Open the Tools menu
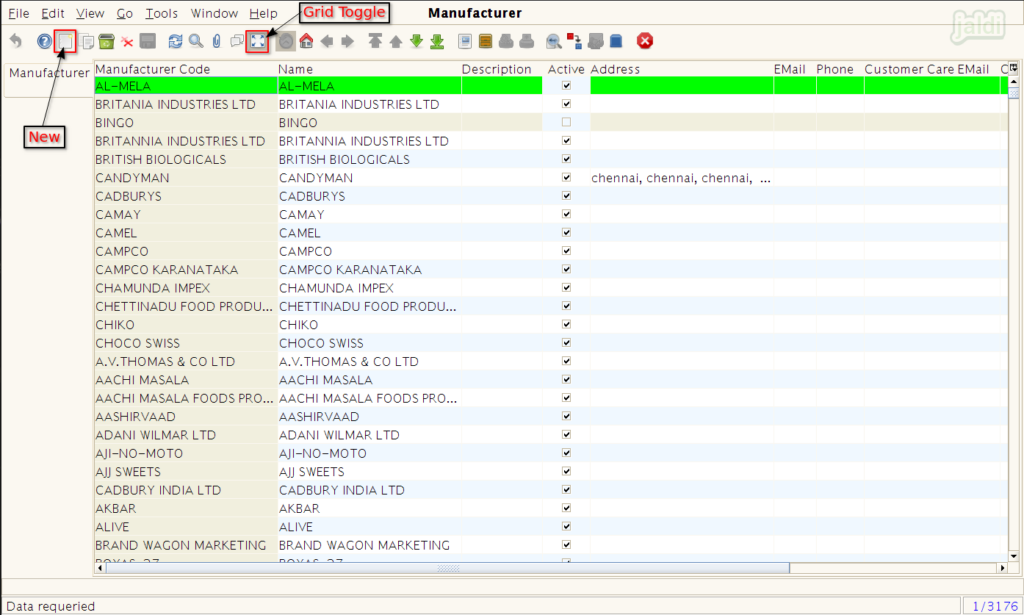The width and height of the screenshot is (1024, 615). click(161, 13)
